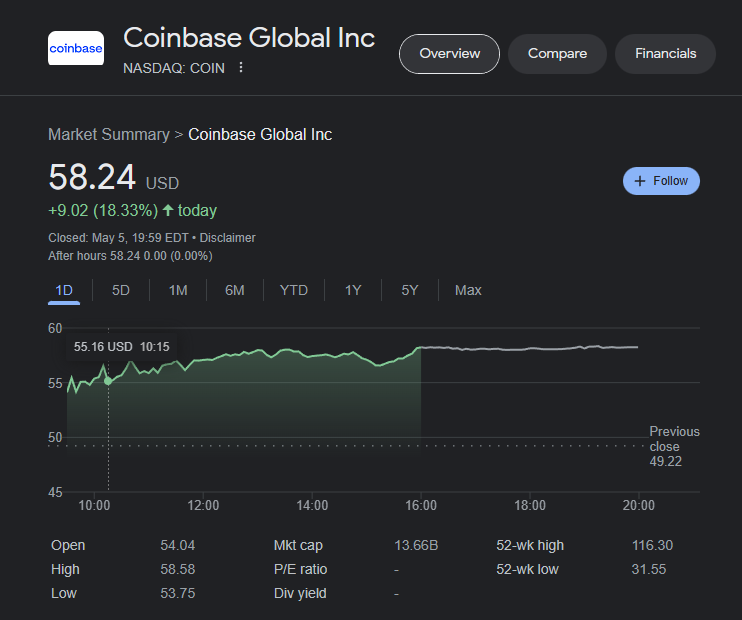
Task: Click the 52-wk high value 116.30
Action: coord(652,545)
